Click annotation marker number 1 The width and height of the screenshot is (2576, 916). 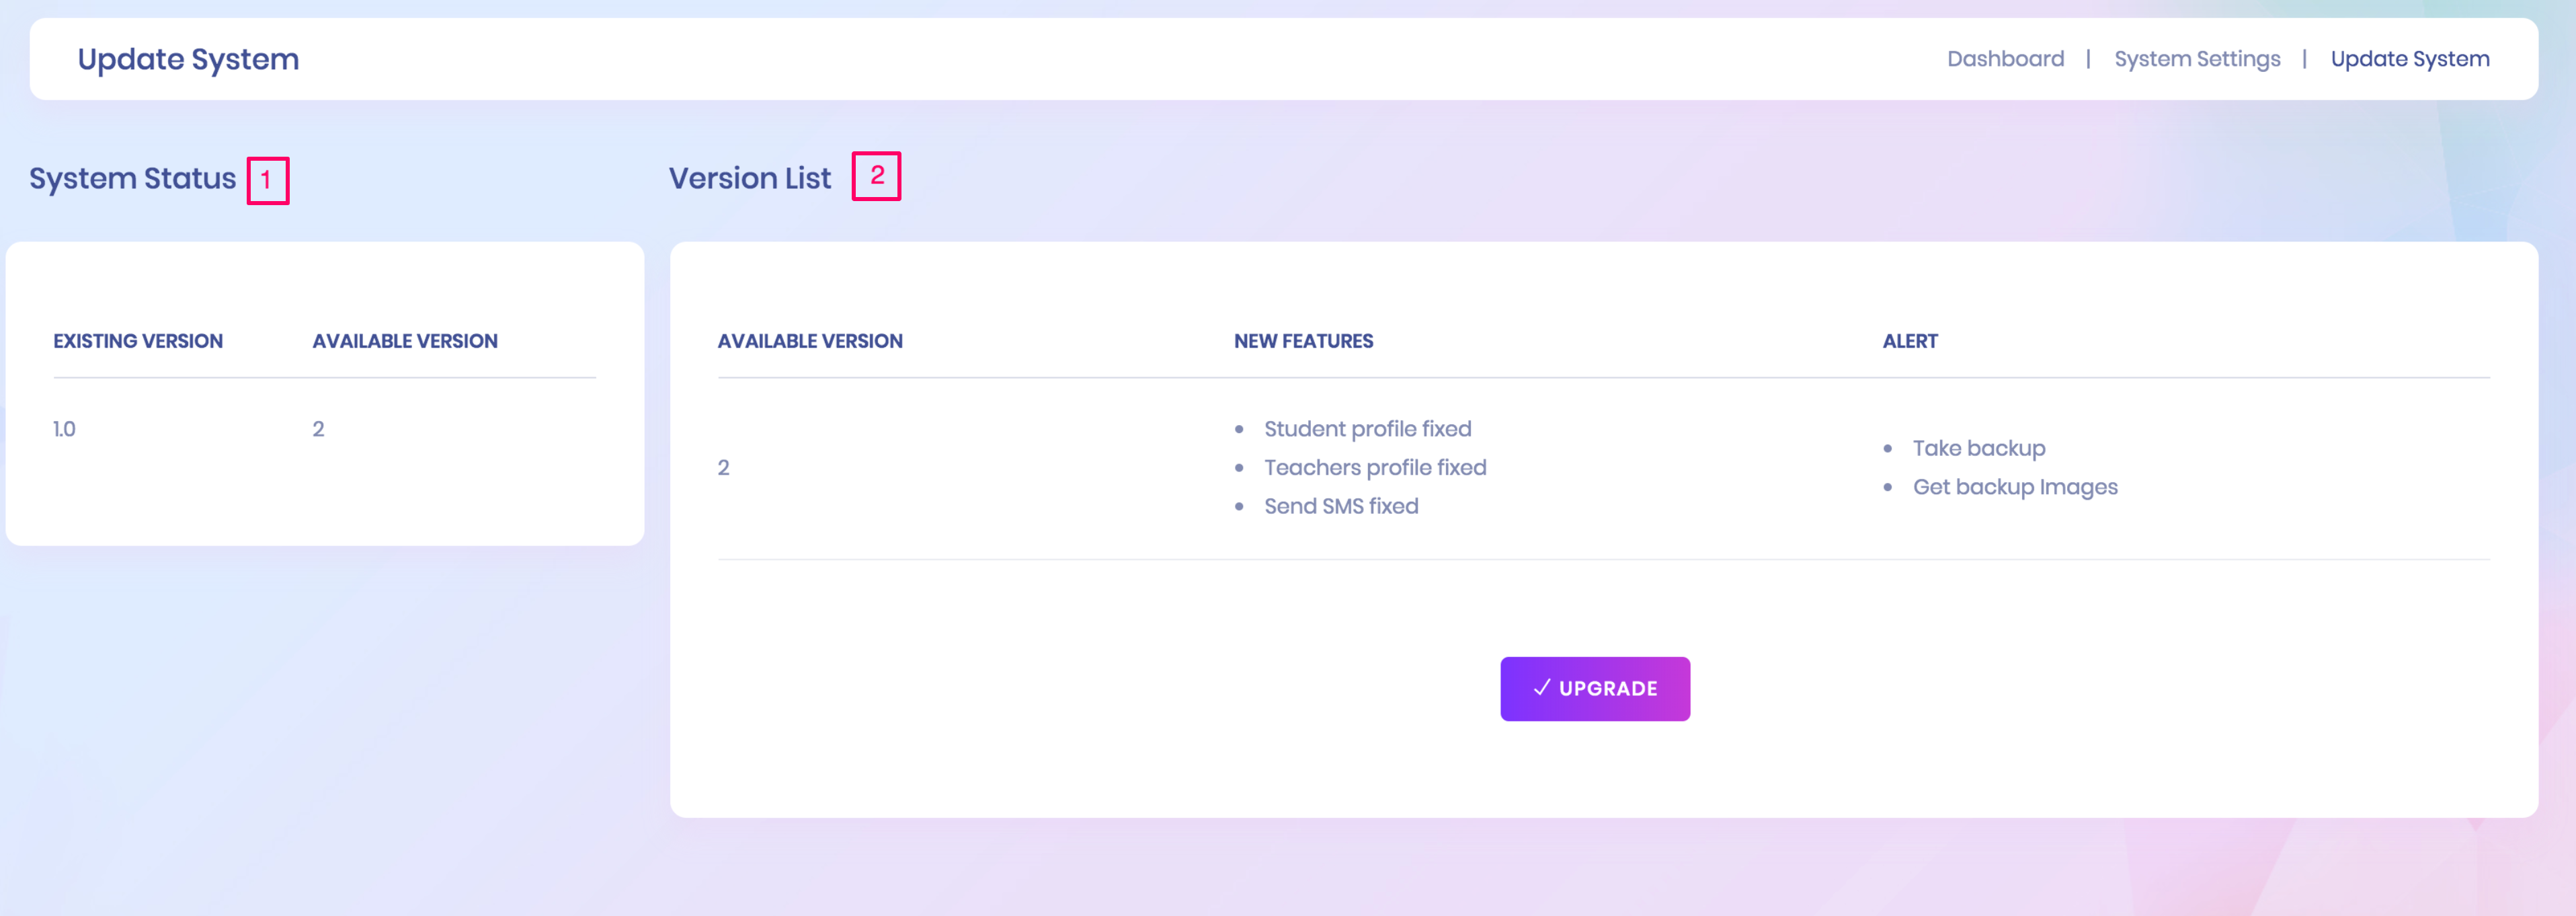(x=267, y=181)
